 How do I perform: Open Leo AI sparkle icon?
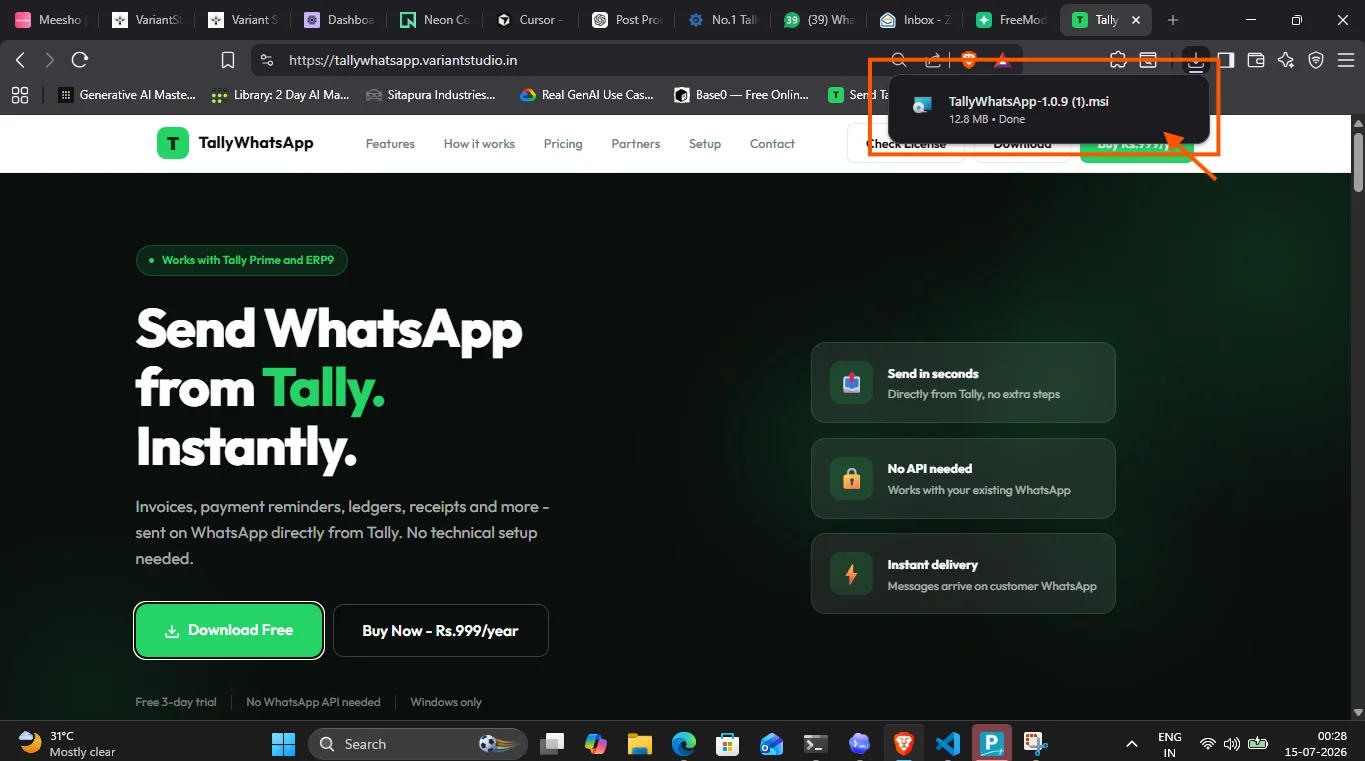point(1286,60)
